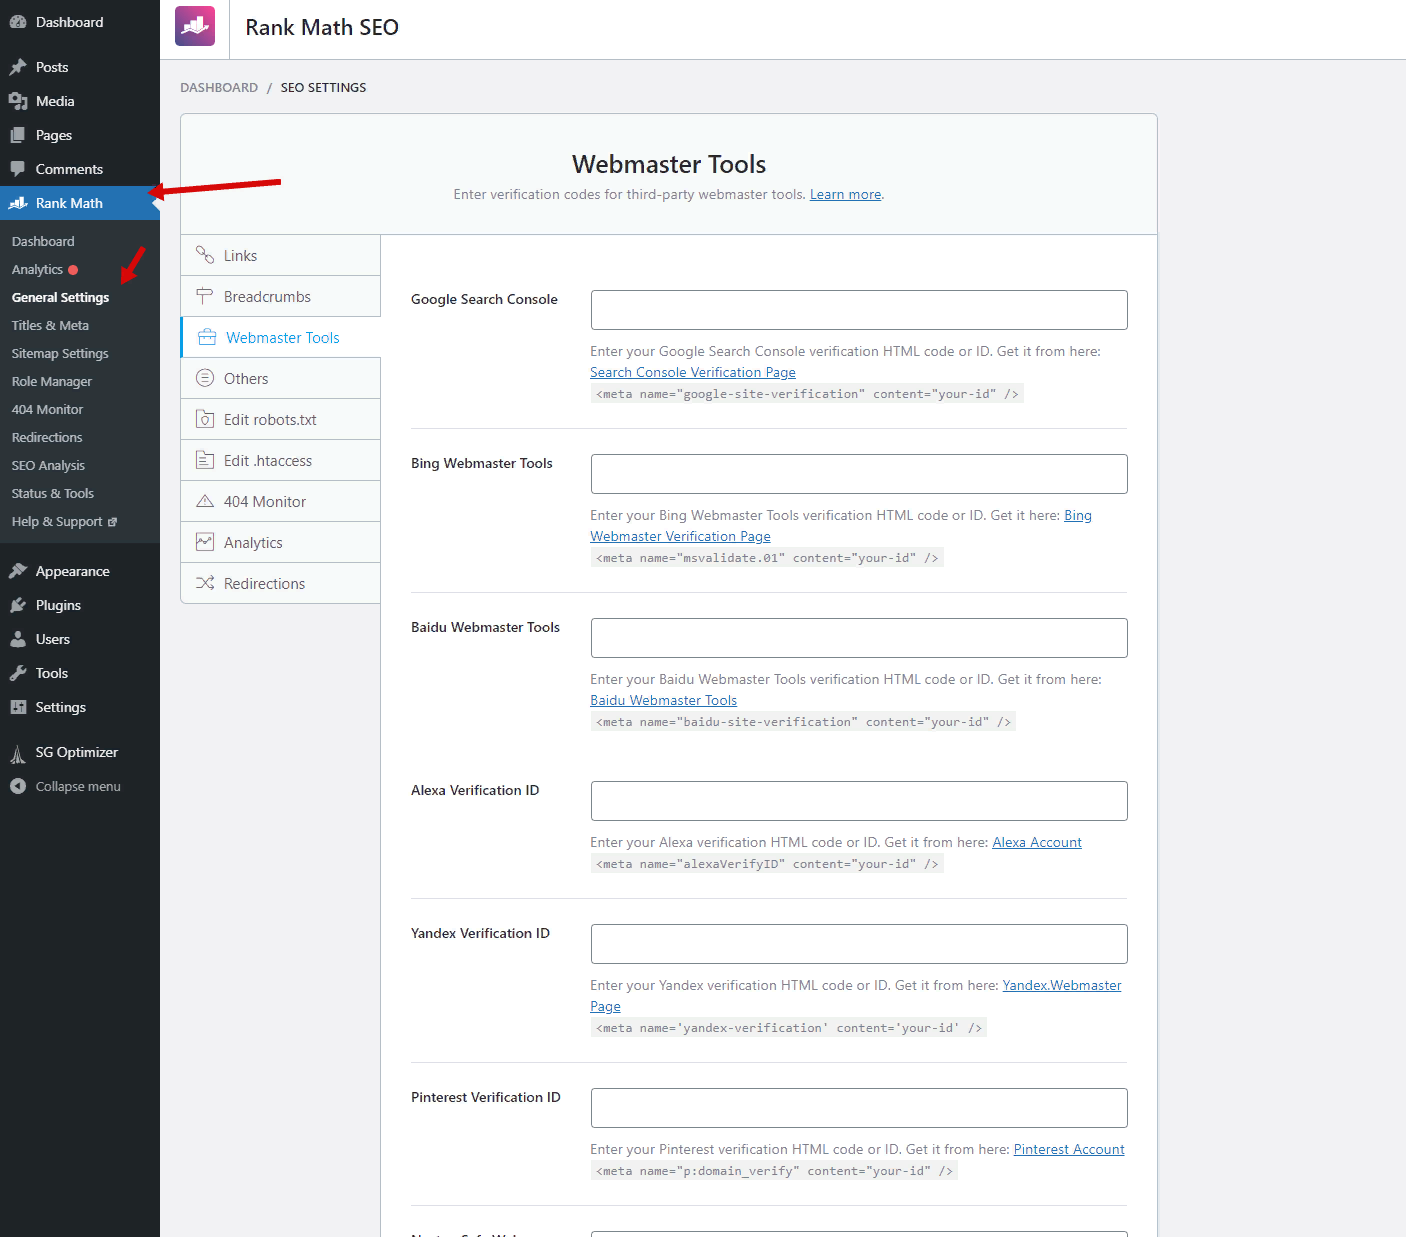Open 404 Monitor submenu item in sidebar
Image resolution: width=1406 pixels, height=1237 pixels.
tap(47, 409)
